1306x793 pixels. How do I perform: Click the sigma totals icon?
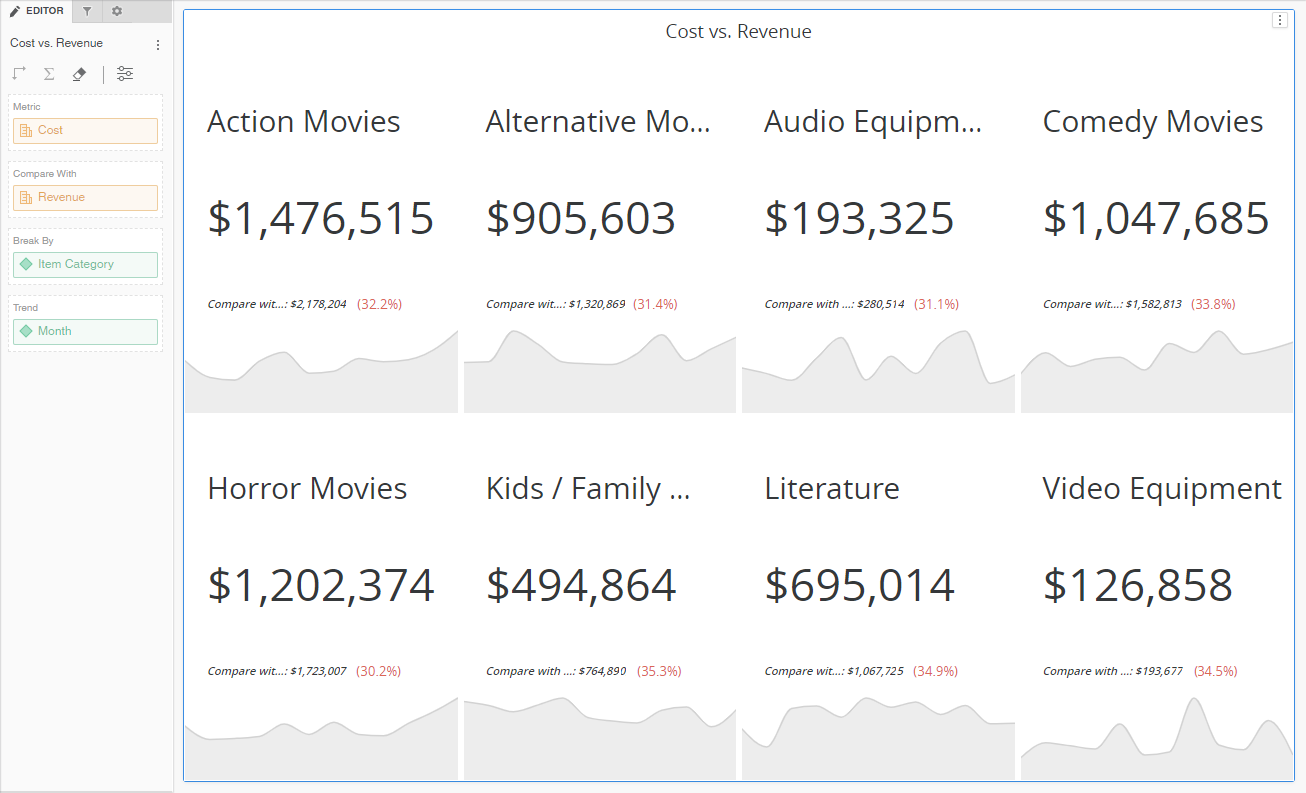pos(49,74)
